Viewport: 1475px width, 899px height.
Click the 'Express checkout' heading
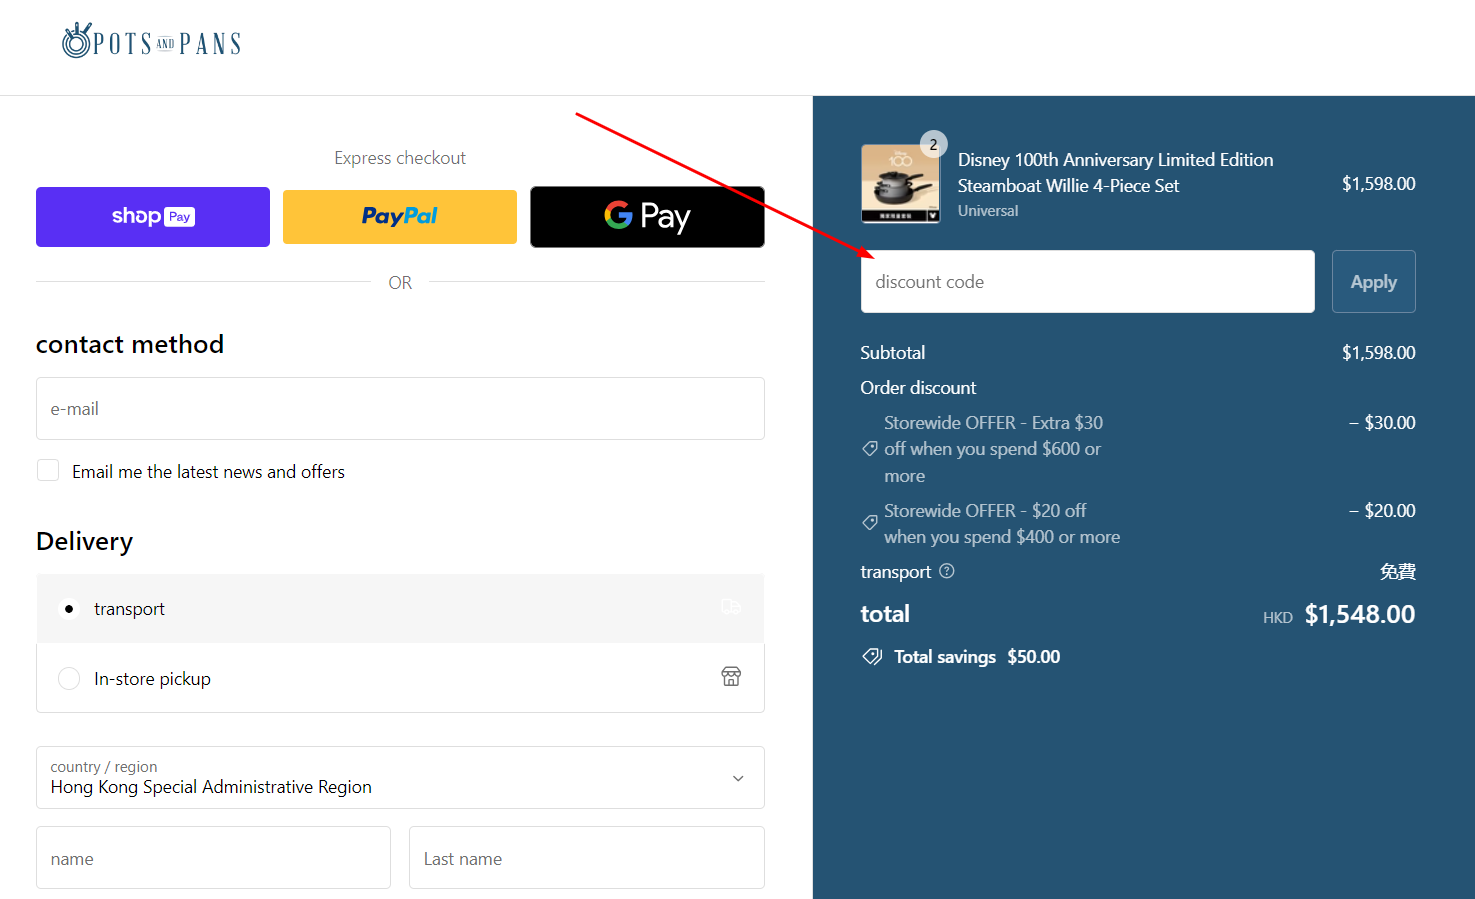coord(400,158)
